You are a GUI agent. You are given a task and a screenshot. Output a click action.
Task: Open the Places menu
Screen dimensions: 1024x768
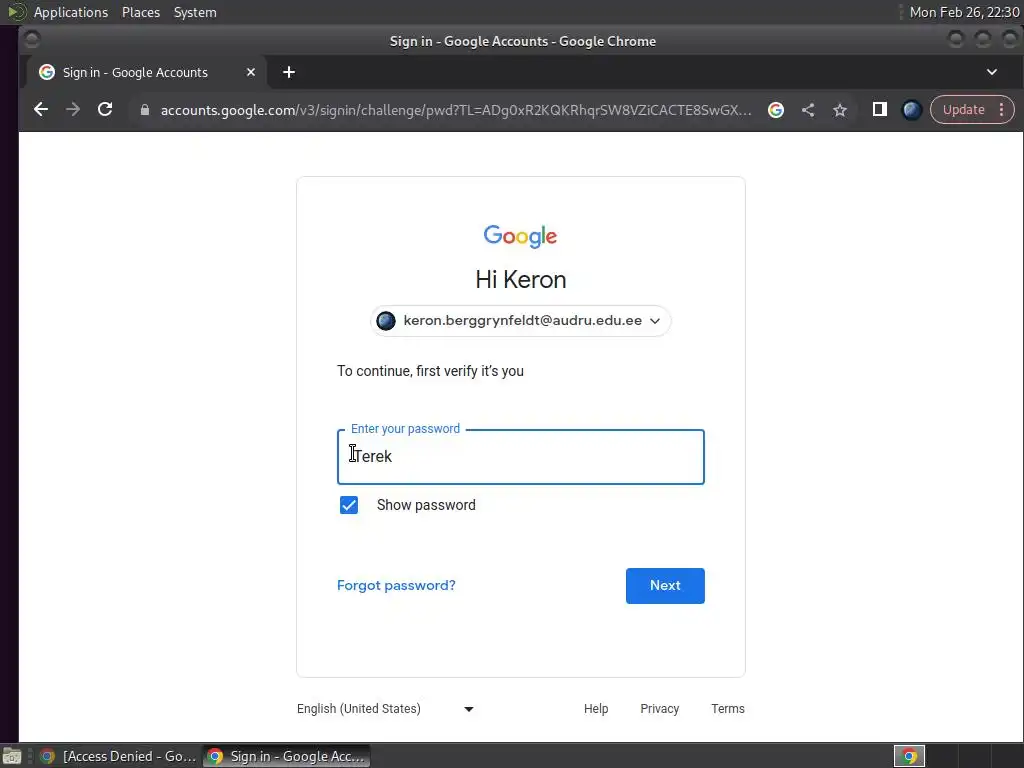click(x=140, y=12)
